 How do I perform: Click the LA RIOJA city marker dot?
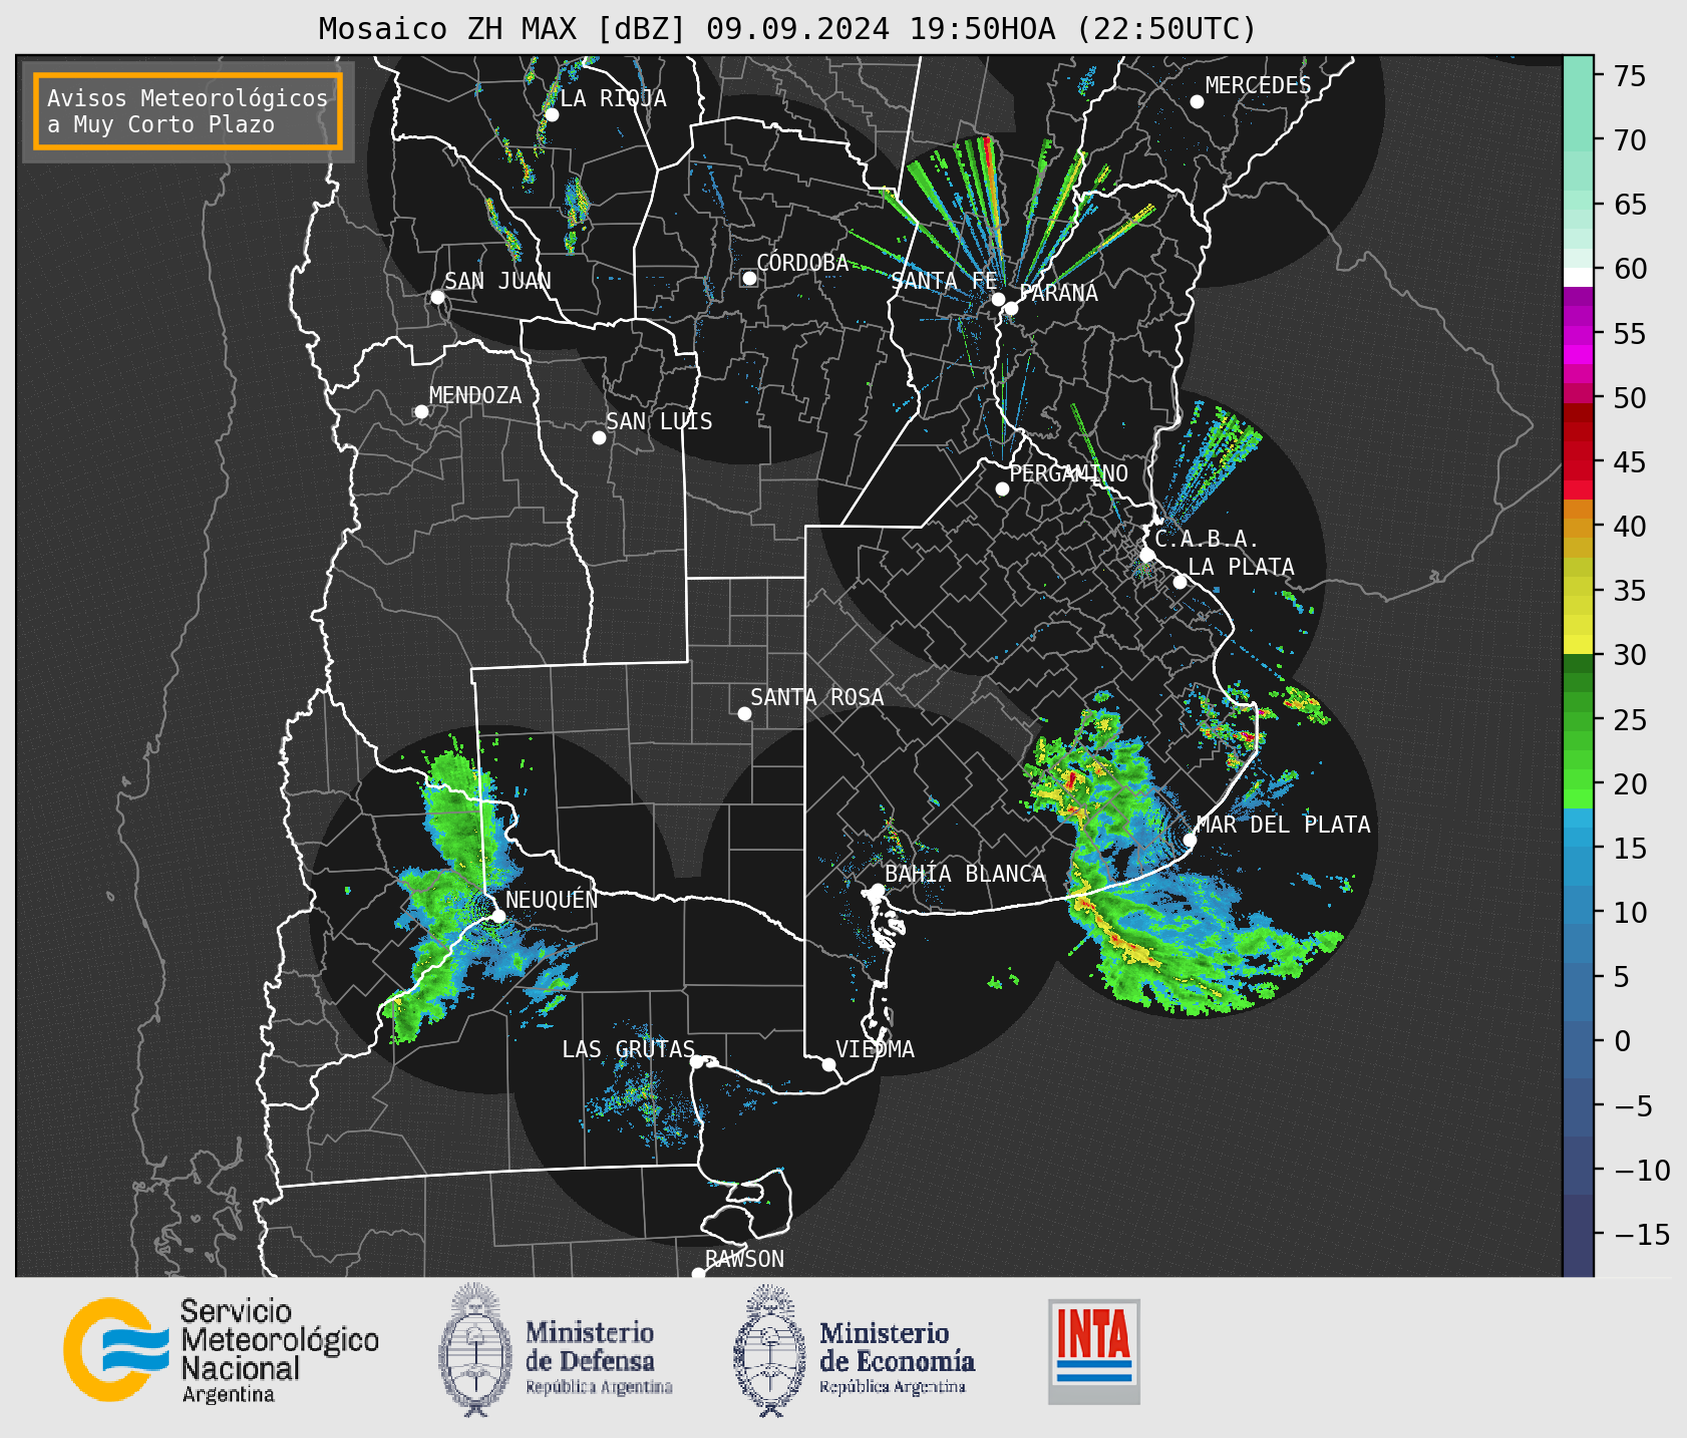(552, 115)
